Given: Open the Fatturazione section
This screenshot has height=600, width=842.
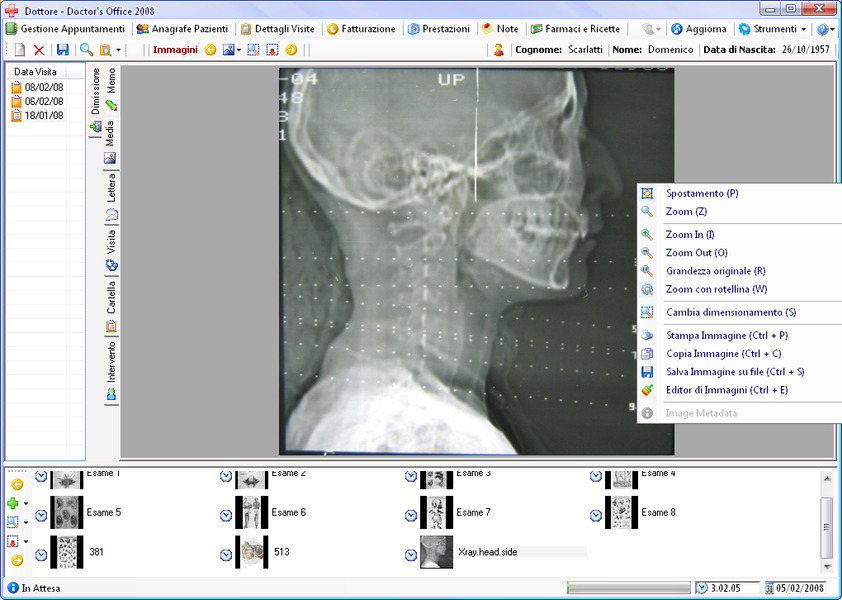Looking at the screenshot, I should point(361,29).
